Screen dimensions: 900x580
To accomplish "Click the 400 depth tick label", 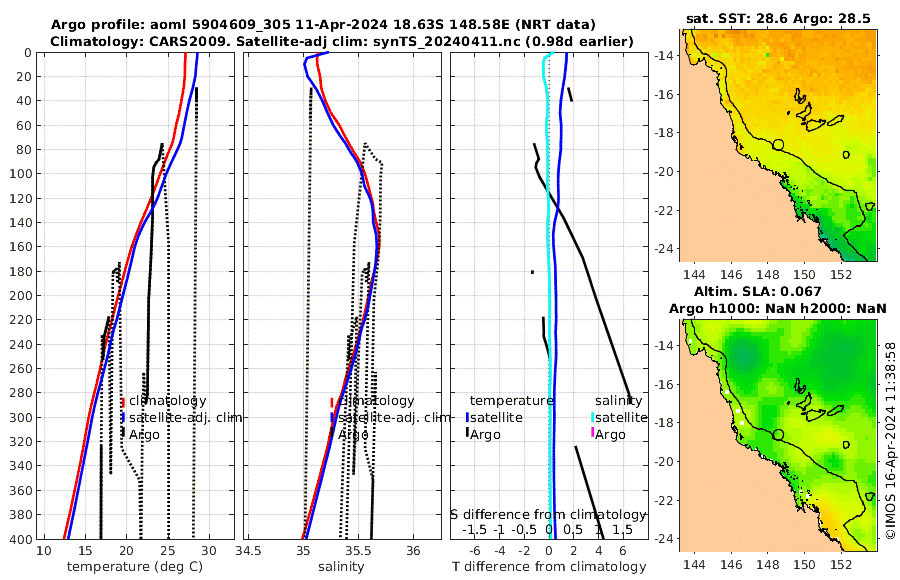I will pos(21,539).
